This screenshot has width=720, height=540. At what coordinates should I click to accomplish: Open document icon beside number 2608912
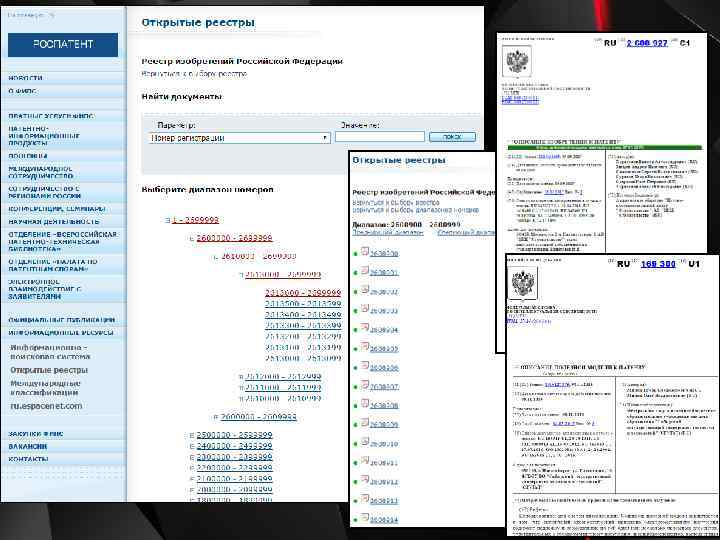click(365, 480)
